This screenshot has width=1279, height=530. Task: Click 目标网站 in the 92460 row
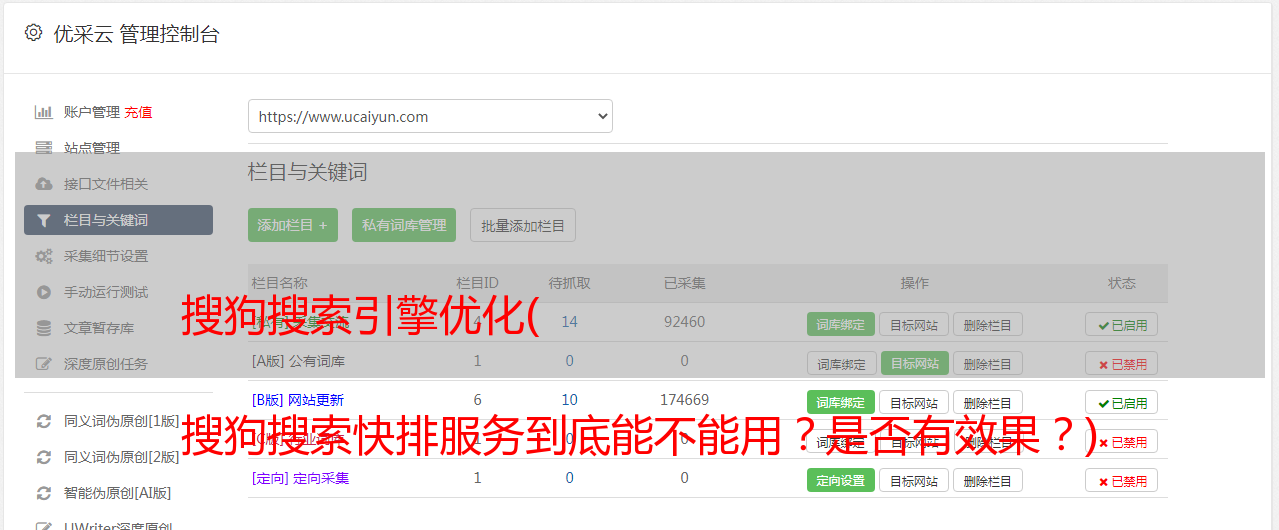click(x=914, y=324)
